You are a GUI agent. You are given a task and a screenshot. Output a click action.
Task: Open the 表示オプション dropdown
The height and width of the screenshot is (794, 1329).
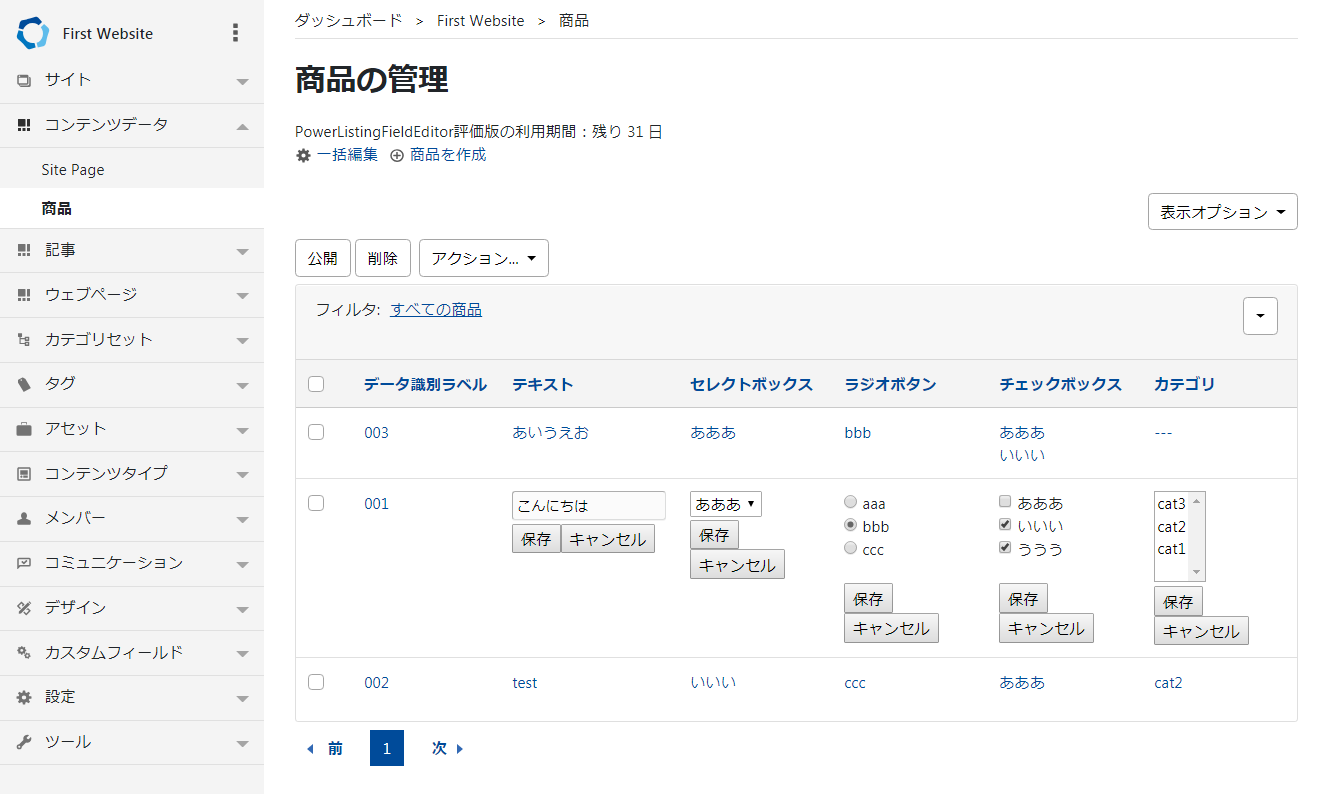point(1222,212)
